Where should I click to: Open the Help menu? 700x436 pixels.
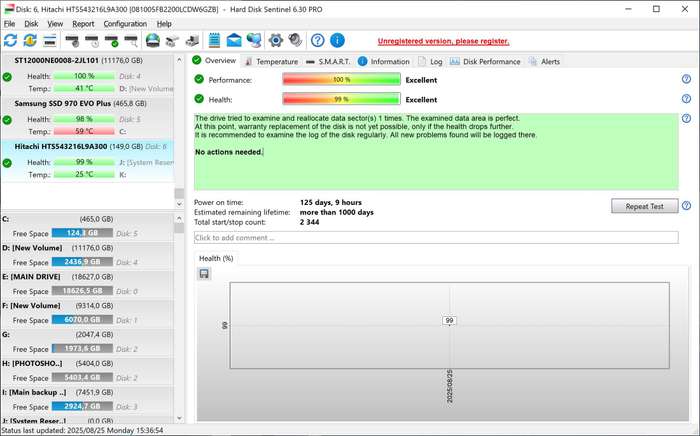(x=164, y=24)
